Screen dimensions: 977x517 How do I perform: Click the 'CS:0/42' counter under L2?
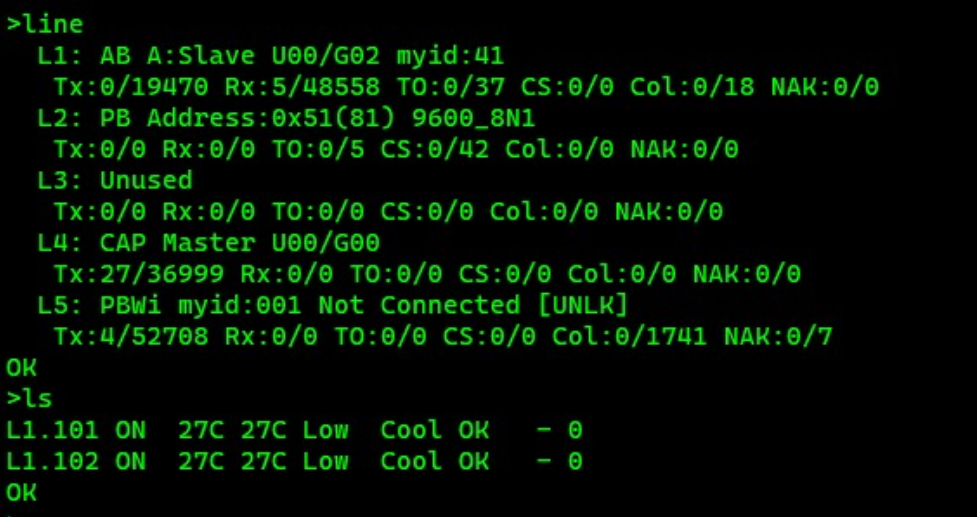434,150
